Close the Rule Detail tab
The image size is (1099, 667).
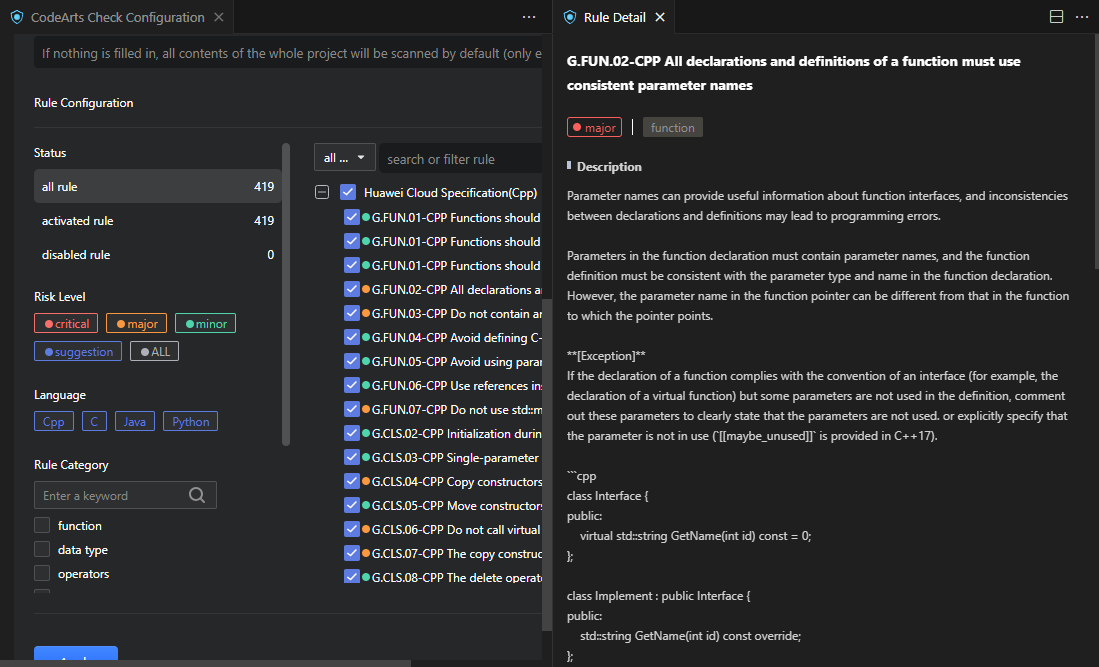pyautogui.click(x=659, y=17)
